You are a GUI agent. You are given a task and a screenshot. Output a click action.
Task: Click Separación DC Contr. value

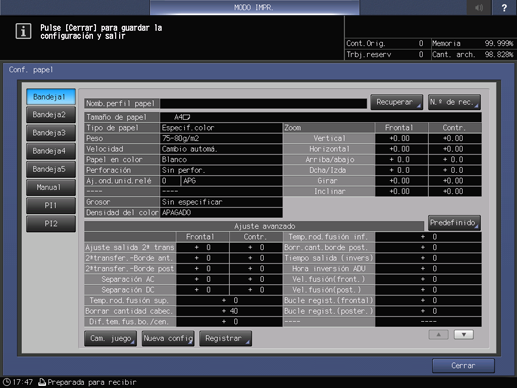(x=256, y=290)
